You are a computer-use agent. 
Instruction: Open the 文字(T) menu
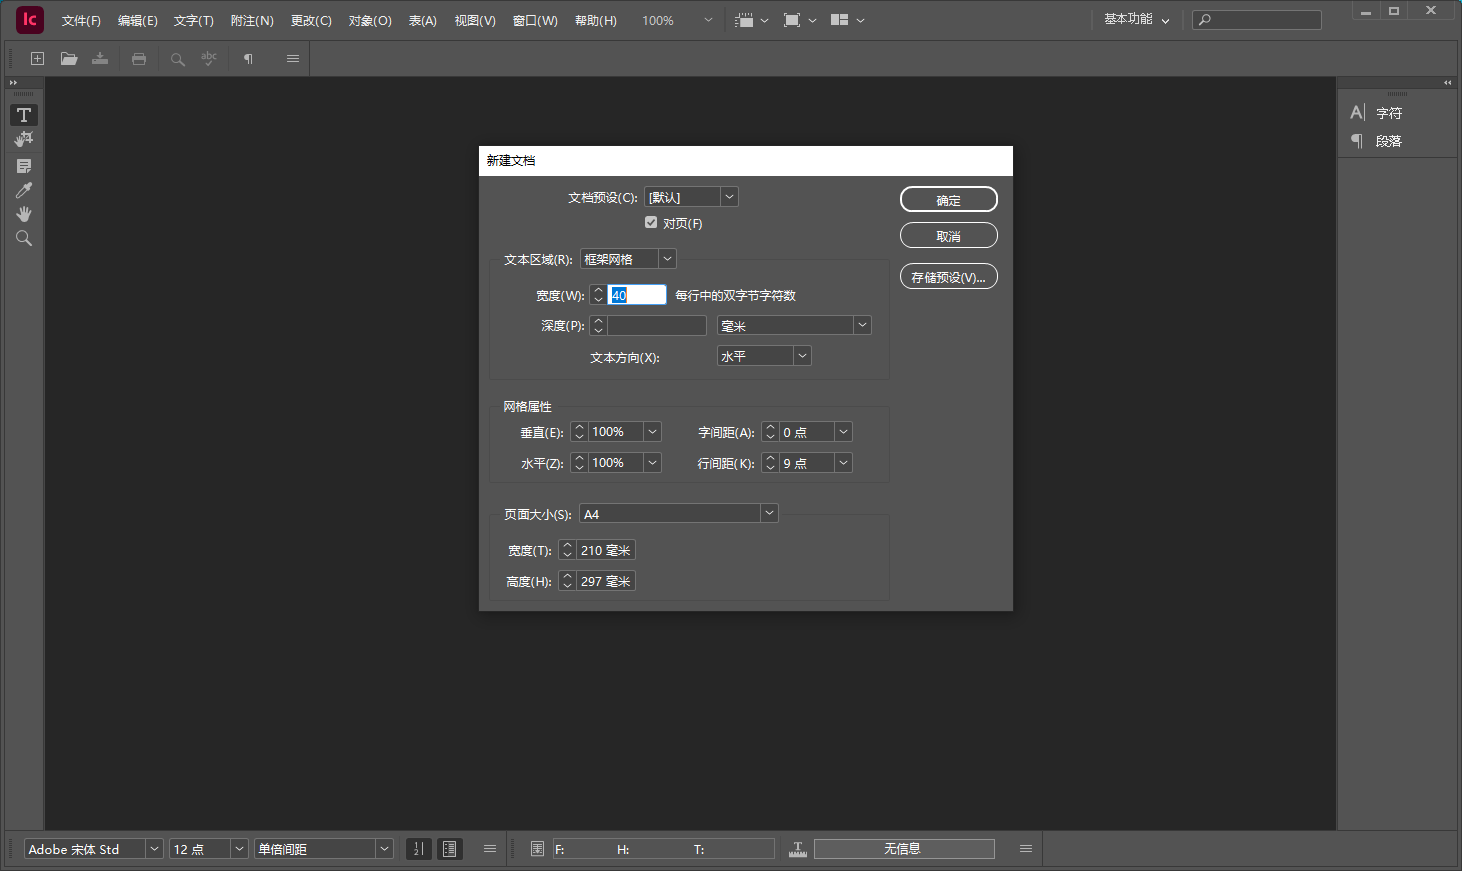tap(193, 20)
